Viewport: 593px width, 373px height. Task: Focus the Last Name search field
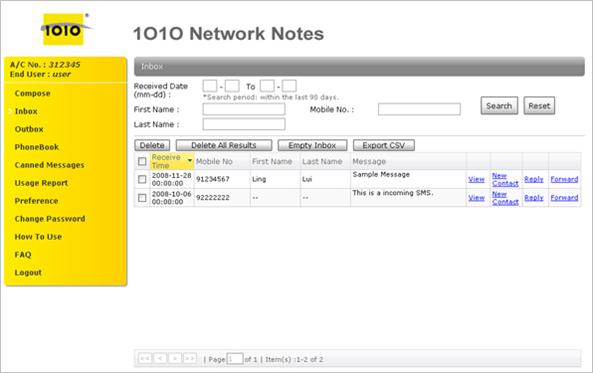click(x=244, y=124)
